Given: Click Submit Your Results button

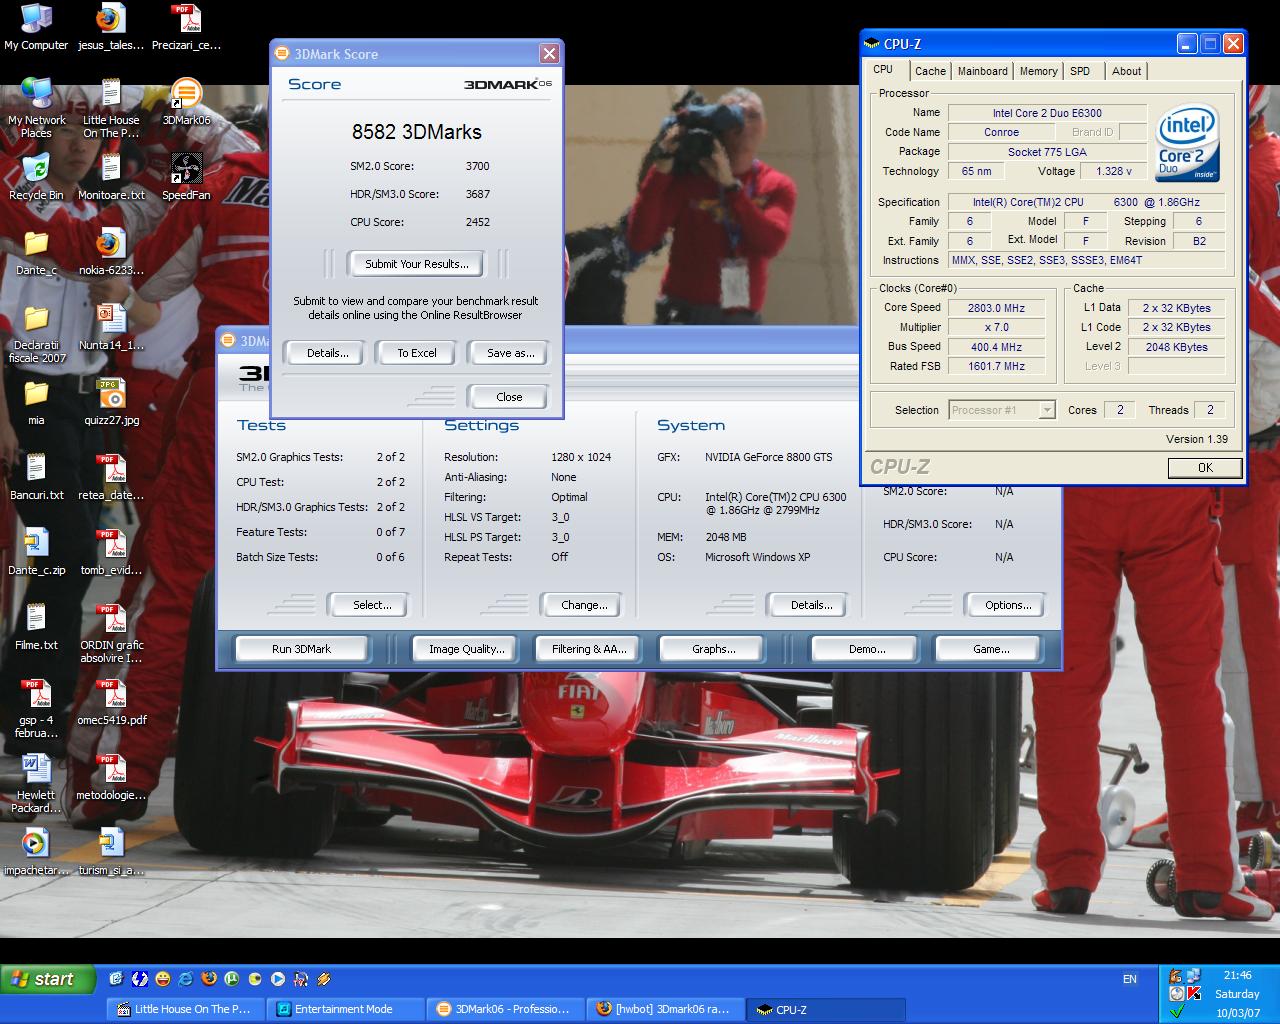Looking at the screenshot, I should pos(416,264).
